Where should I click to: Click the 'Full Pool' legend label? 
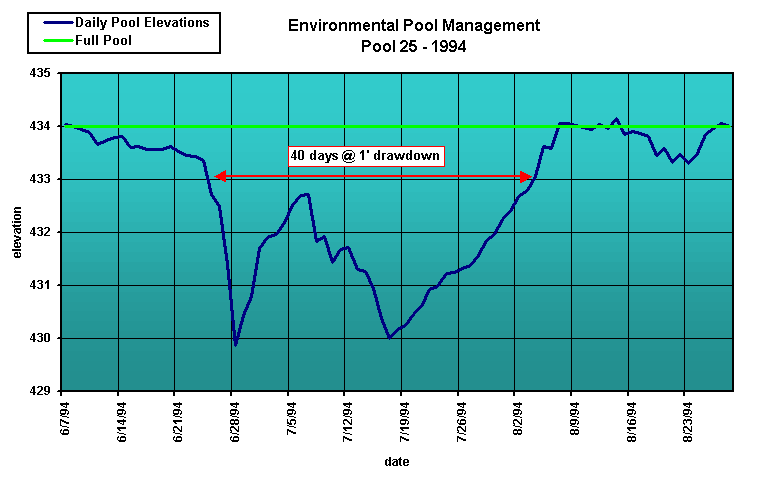[103, 40]
